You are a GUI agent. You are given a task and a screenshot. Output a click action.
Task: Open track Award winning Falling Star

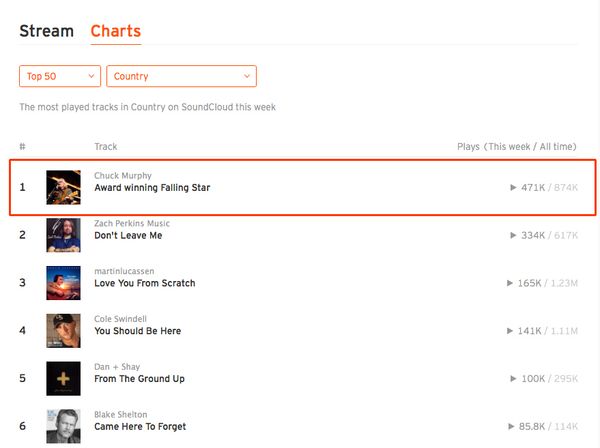(x=152, y=188)
